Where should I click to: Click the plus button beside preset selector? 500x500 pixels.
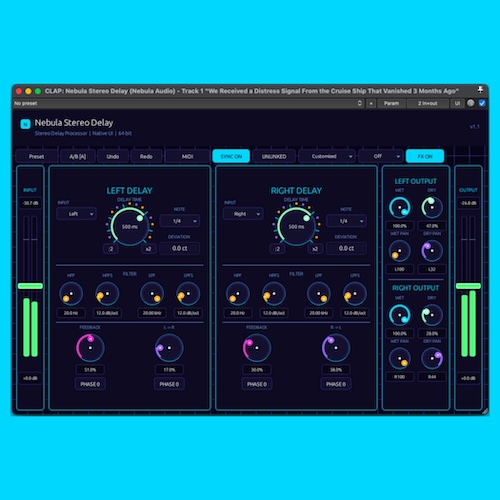371,103
